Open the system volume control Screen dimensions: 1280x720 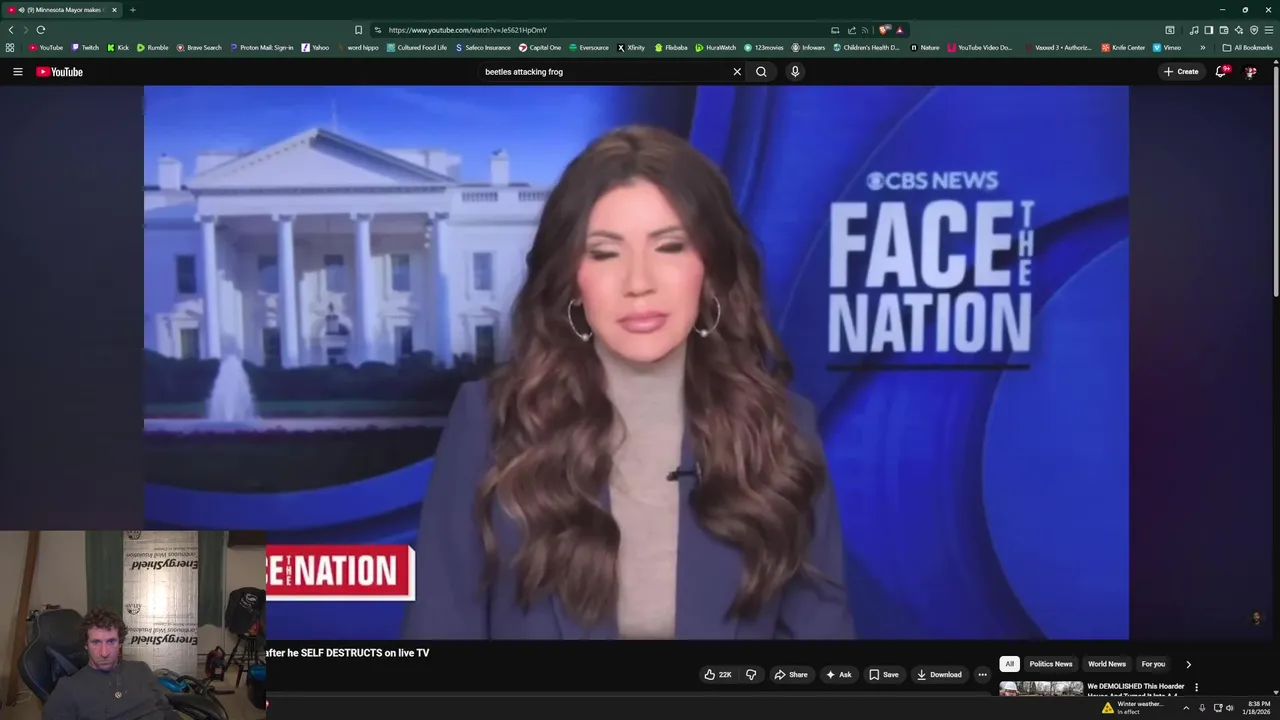[1230, 708]
